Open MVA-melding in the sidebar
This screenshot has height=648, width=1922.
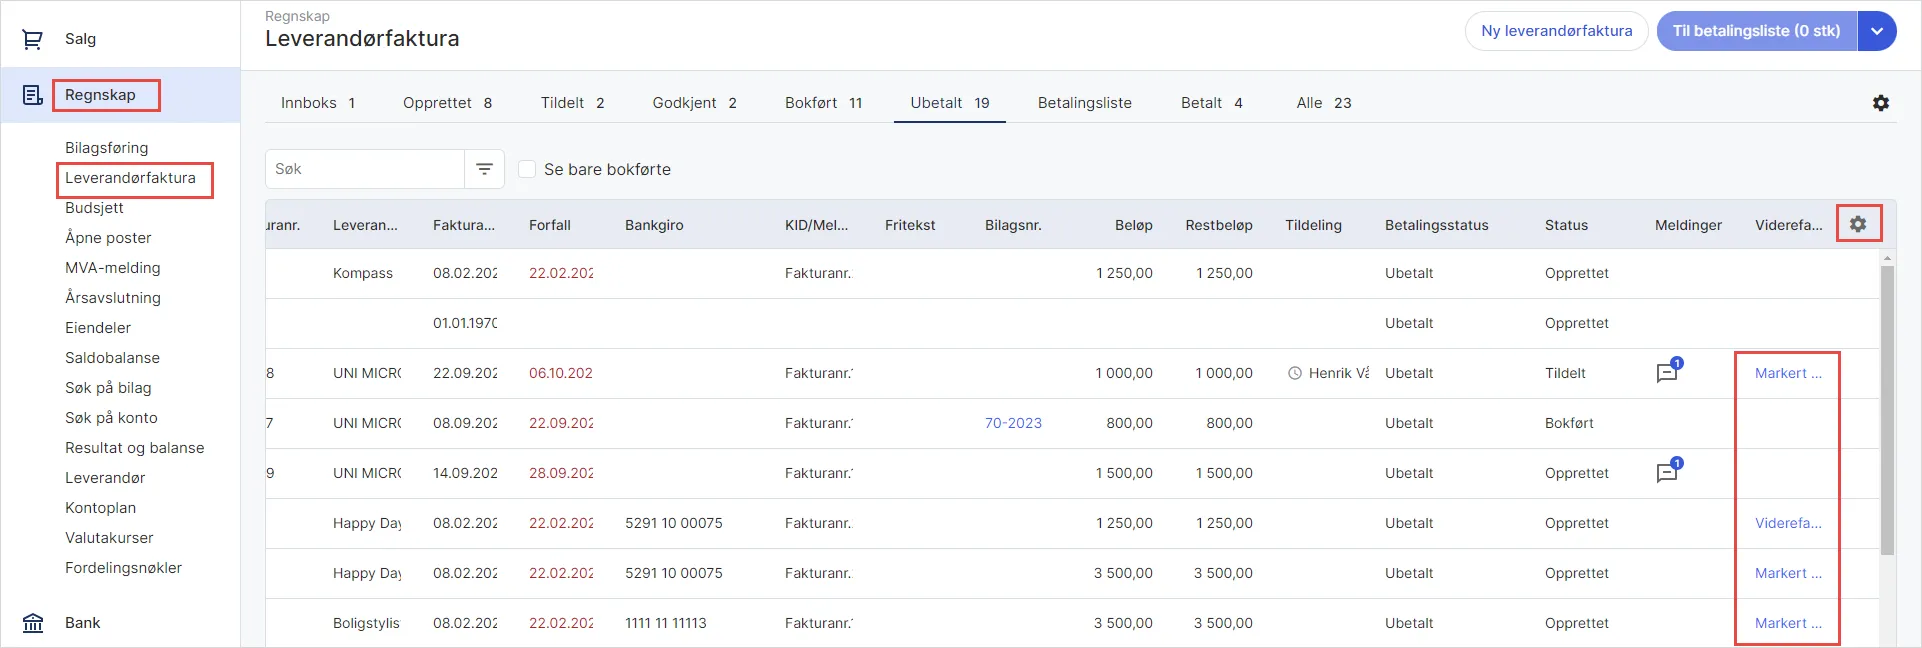click(112, 268)
